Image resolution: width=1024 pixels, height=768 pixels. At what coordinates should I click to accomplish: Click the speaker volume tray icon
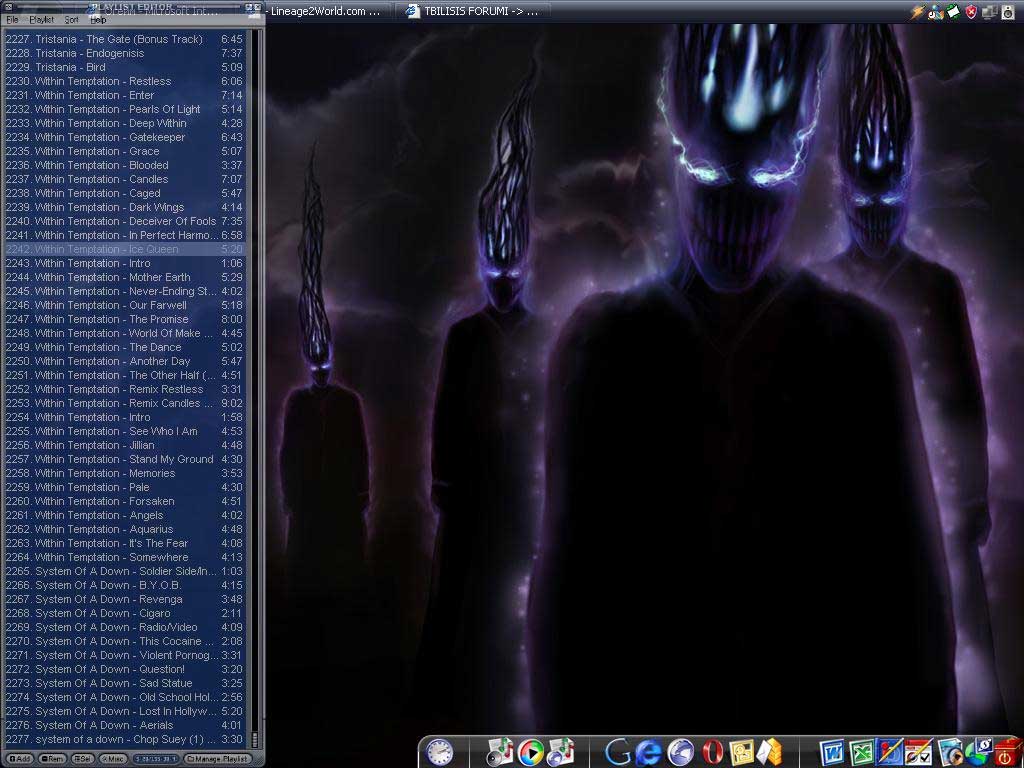click(x=1008, y=11)
